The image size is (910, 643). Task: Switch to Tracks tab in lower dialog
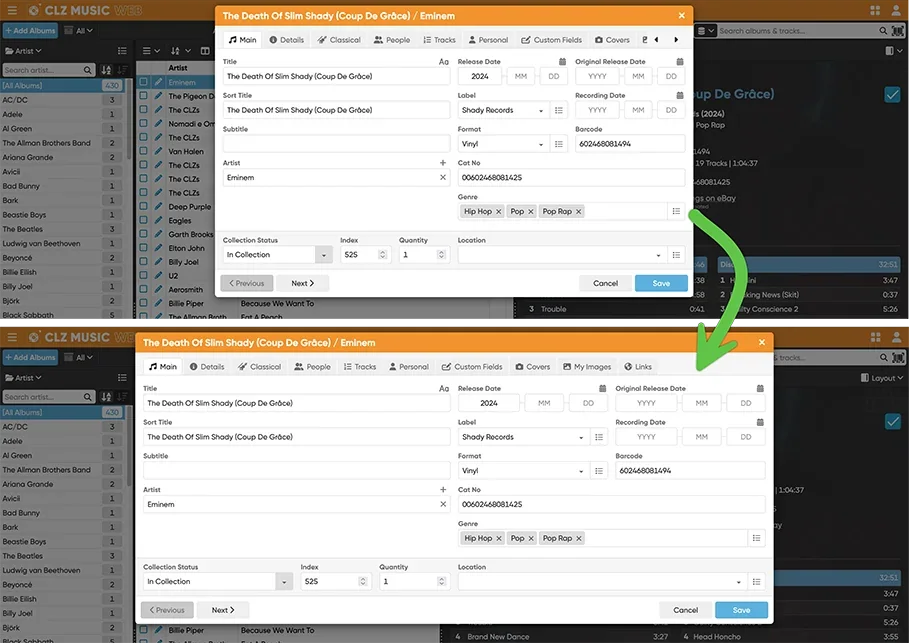pos(360,367)
